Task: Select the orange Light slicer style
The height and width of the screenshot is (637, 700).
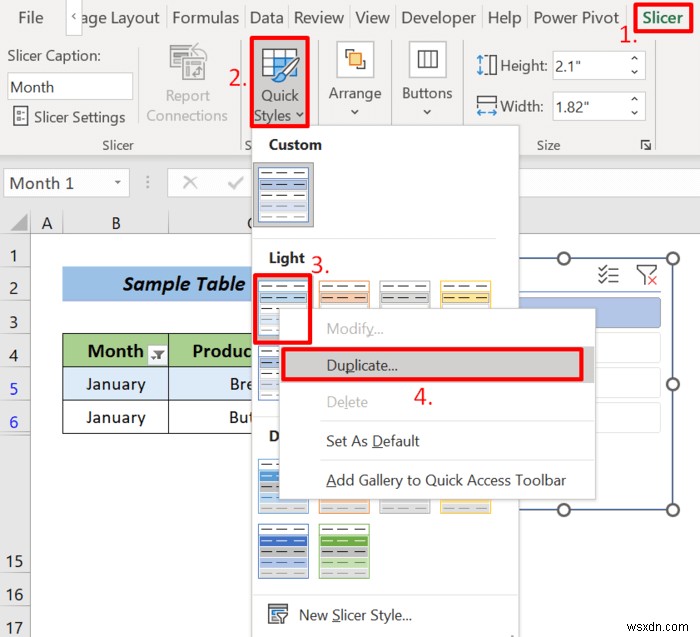Action: pyautogui.click(x=344, y=294)
